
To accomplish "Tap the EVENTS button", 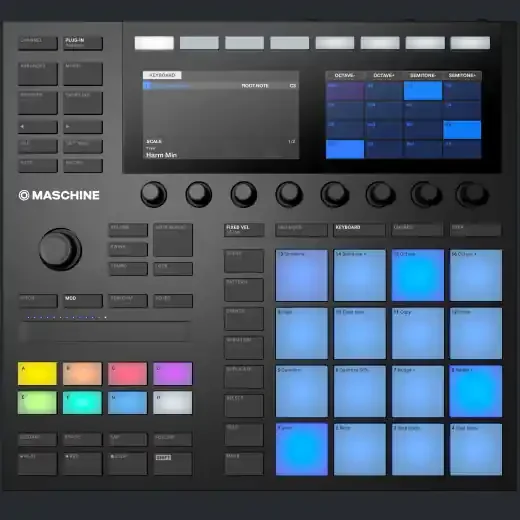I will pyautogui.click(x=244, y=319).
